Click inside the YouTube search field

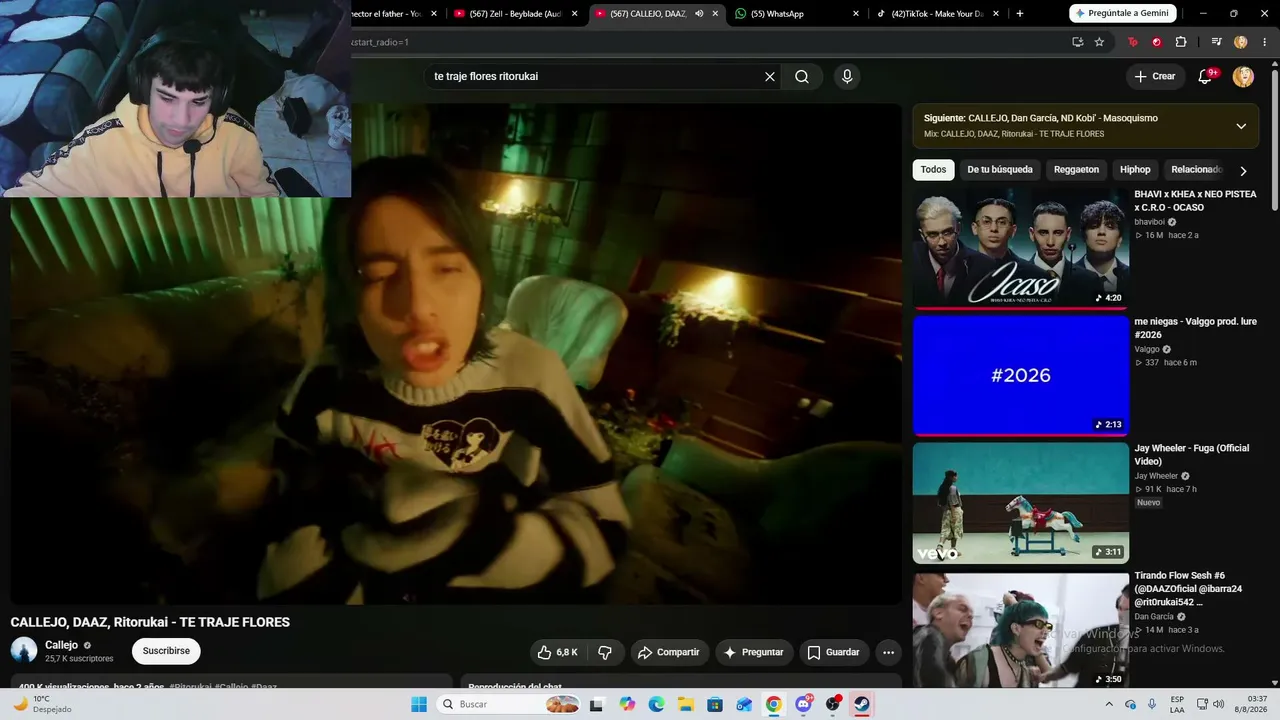tap(595, 77)
